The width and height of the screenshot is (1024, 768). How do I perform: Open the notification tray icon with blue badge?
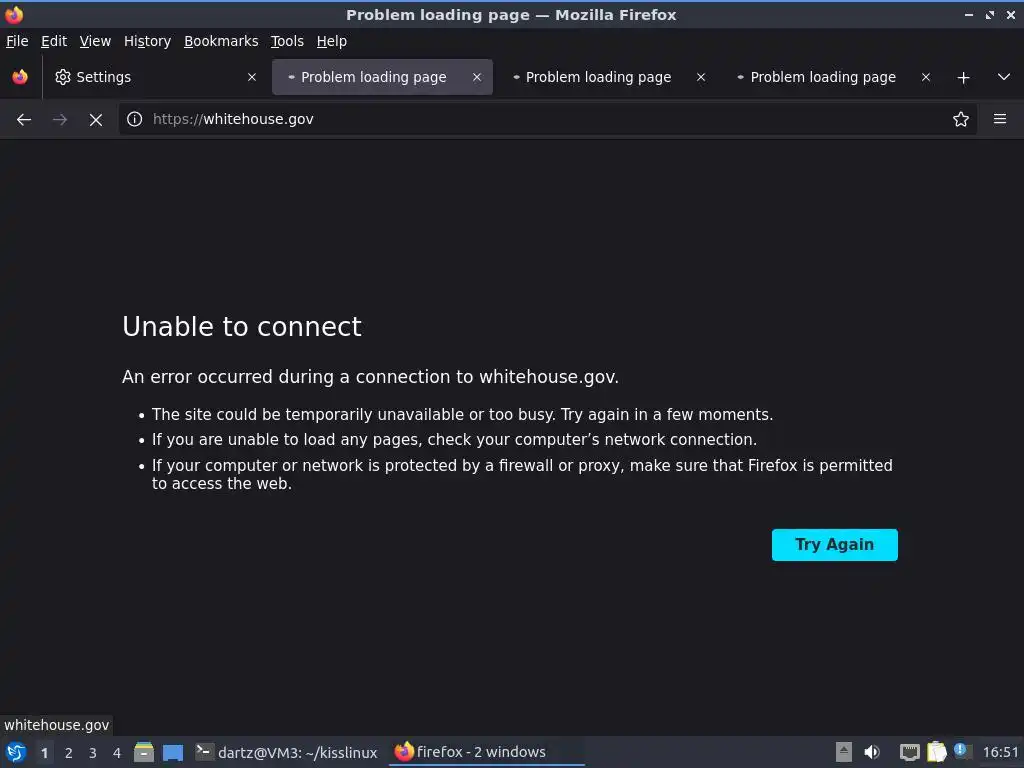(x=961, y=751)
